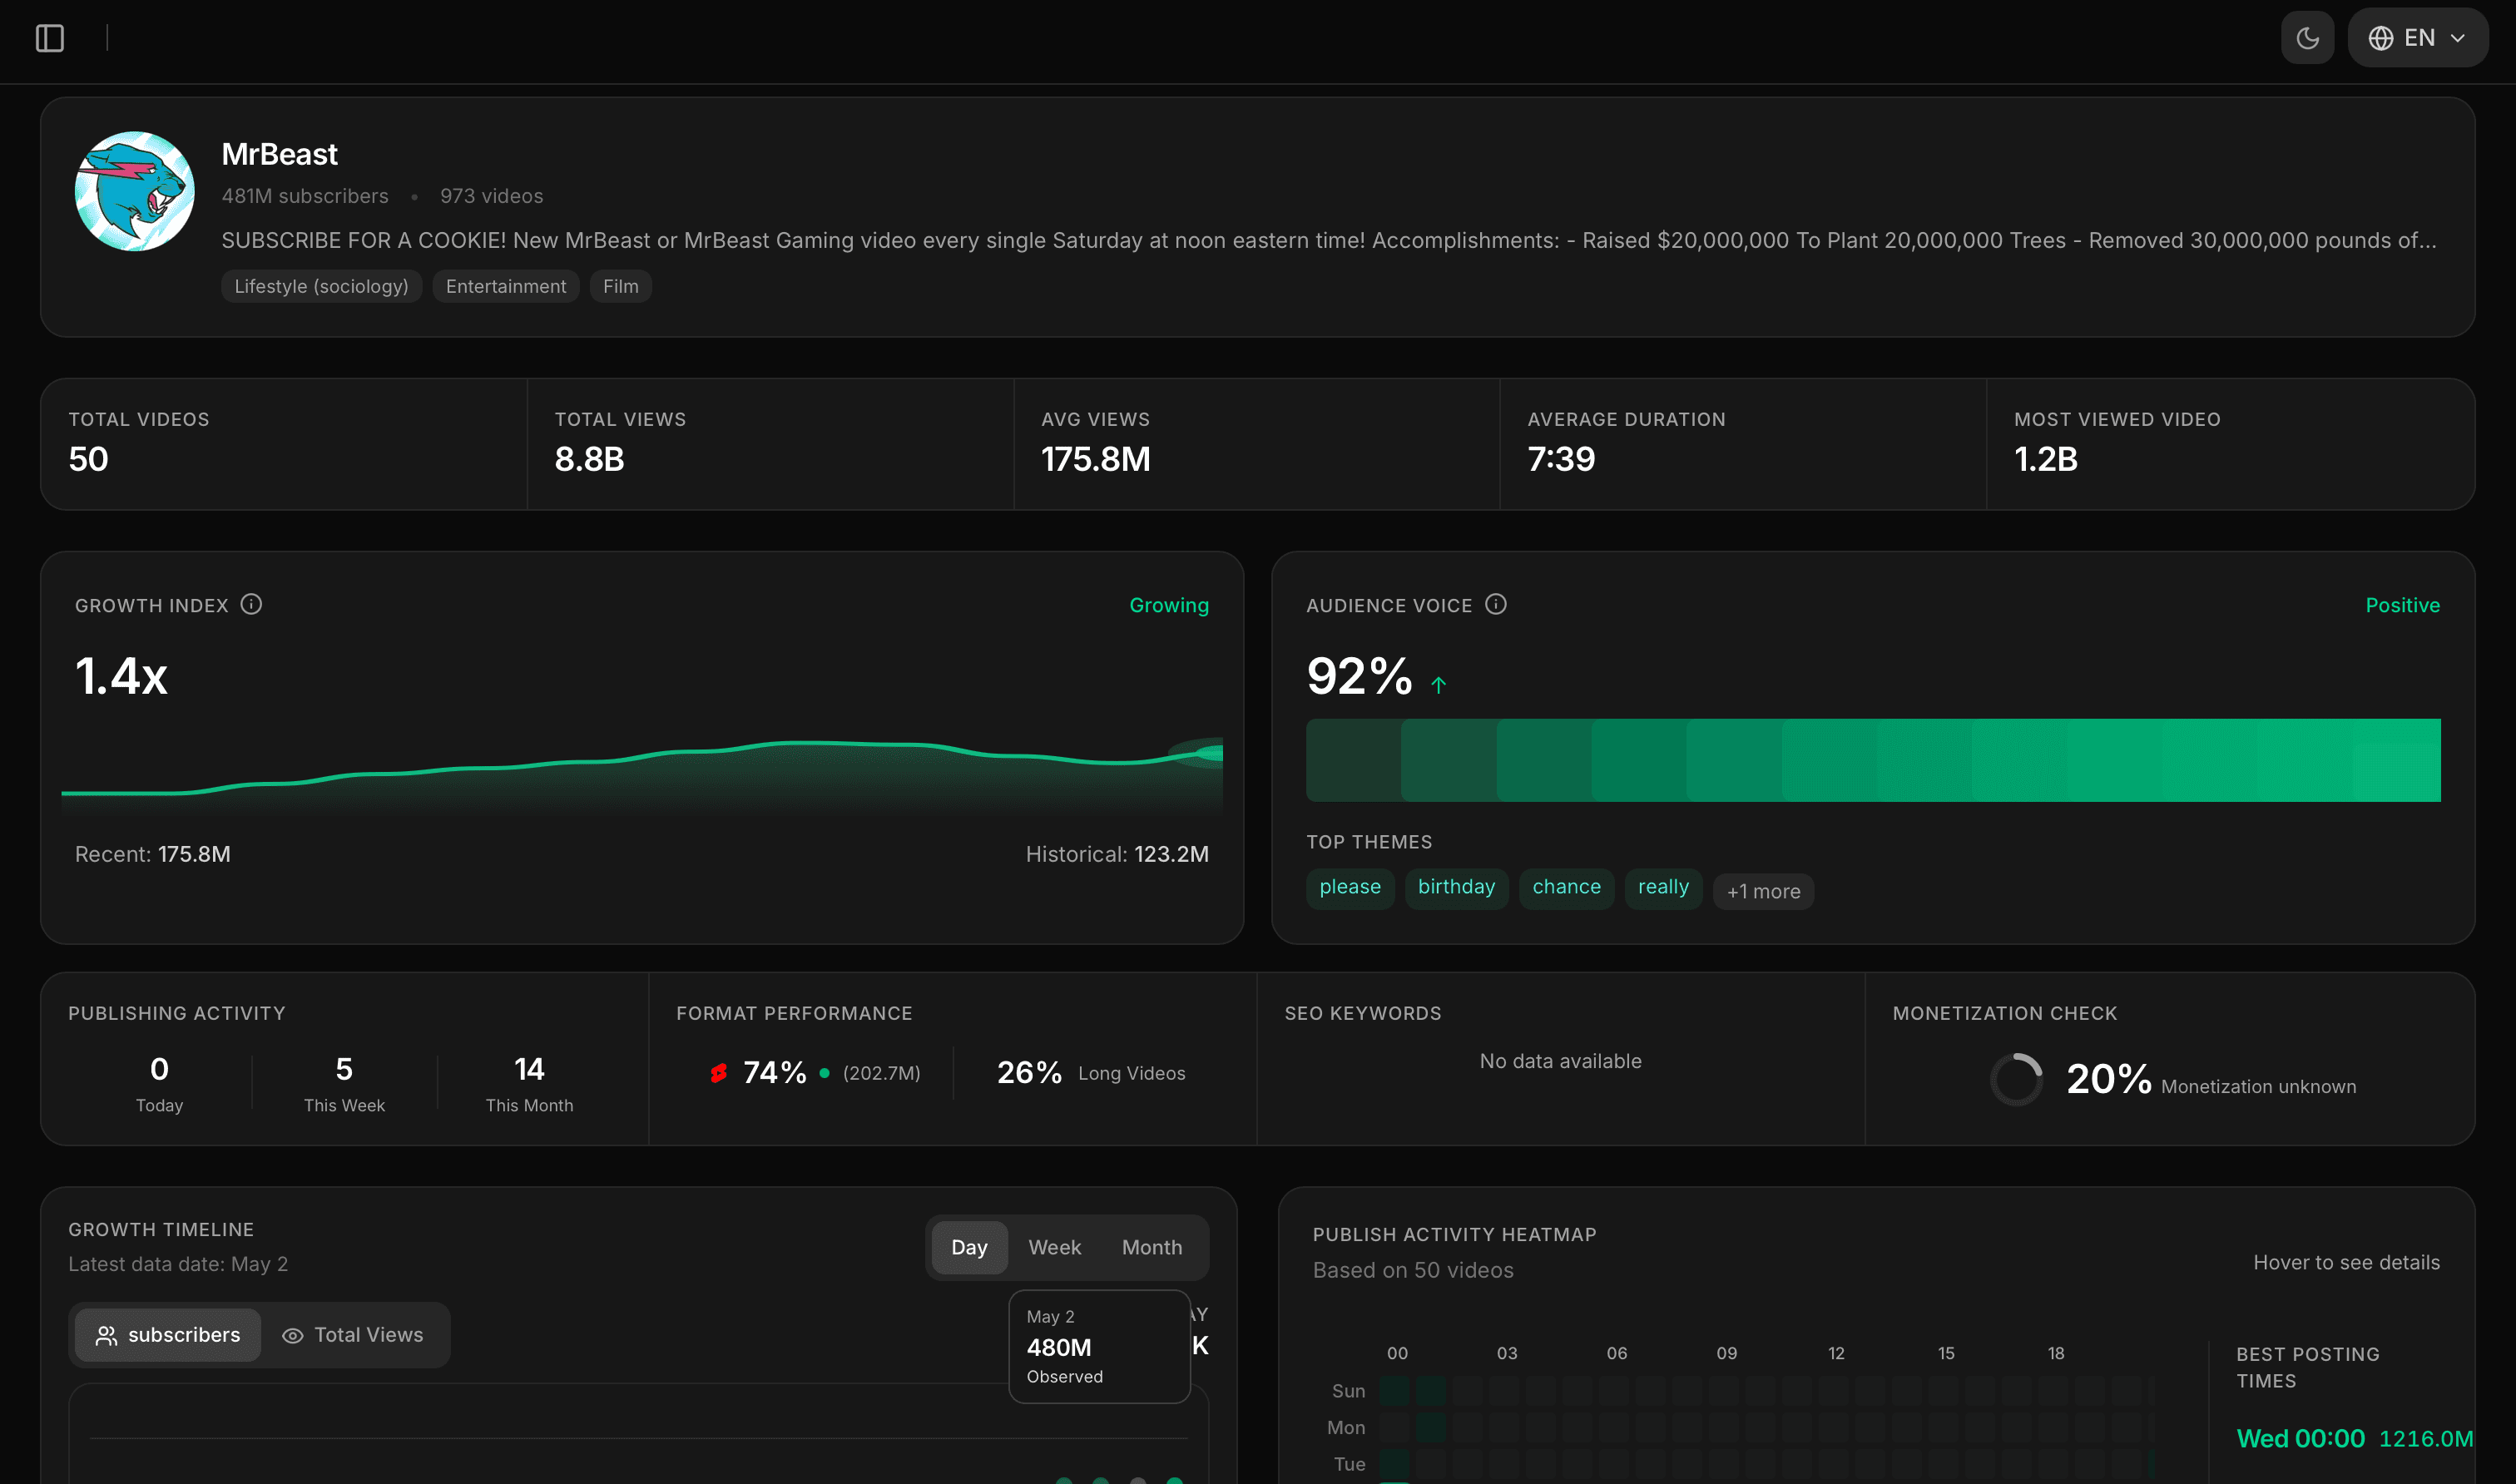Click the 'Latest data date: May 2' text

pos(178,1264)
